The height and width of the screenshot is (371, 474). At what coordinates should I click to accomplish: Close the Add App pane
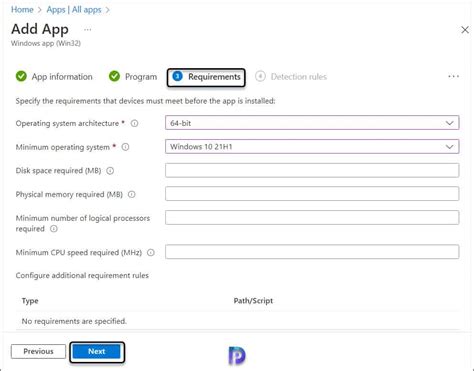click(465, 30)
